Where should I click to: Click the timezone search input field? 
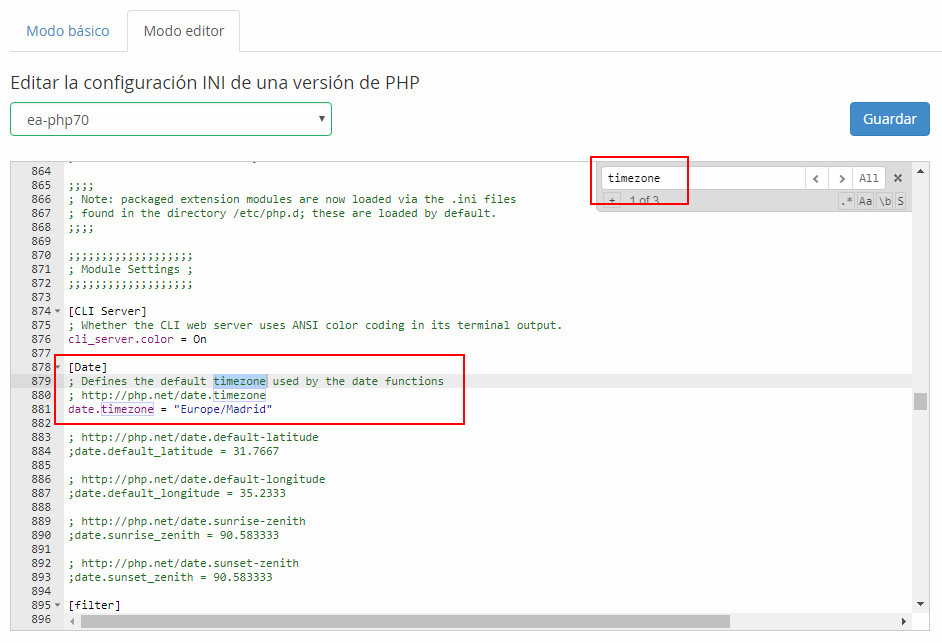(x=703, y=178)
